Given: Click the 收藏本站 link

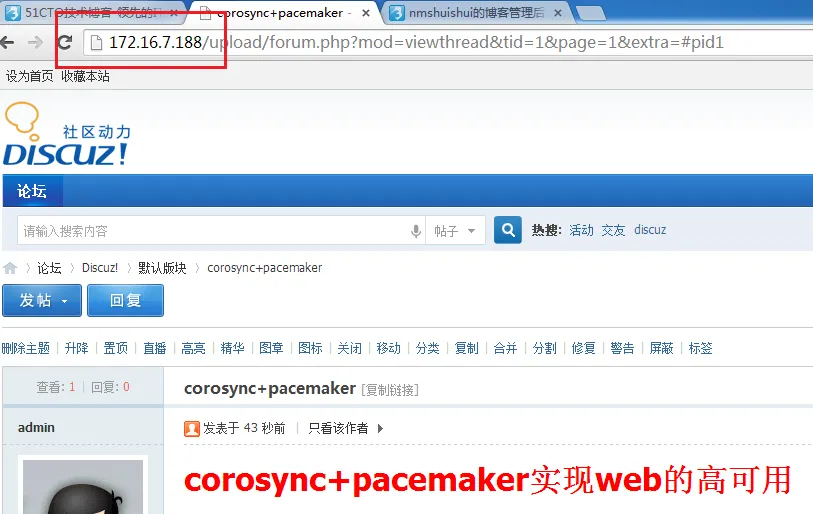Looking at the screenshot, I should [x=86, y=76].
